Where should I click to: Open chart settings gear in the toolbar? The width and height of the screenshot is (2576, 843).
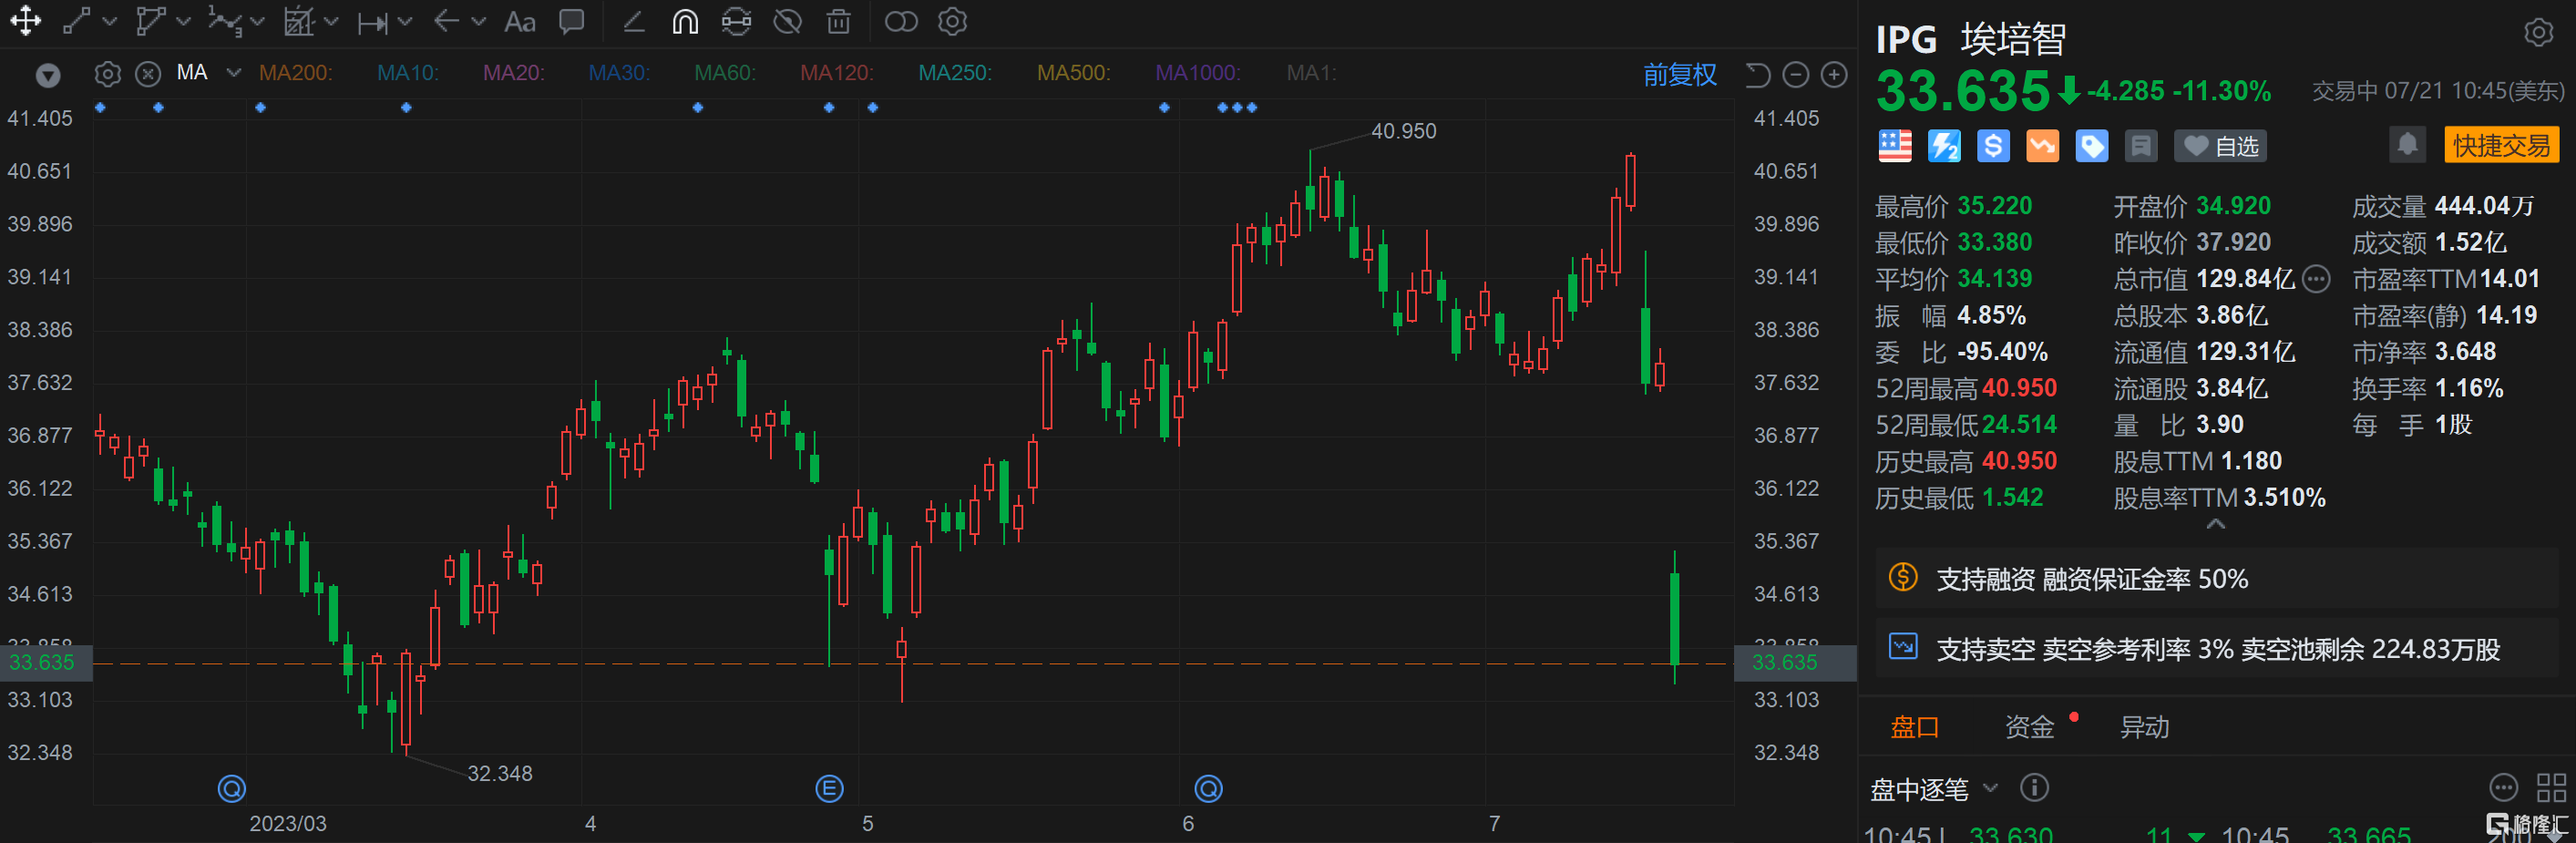(x=952, y=22)
